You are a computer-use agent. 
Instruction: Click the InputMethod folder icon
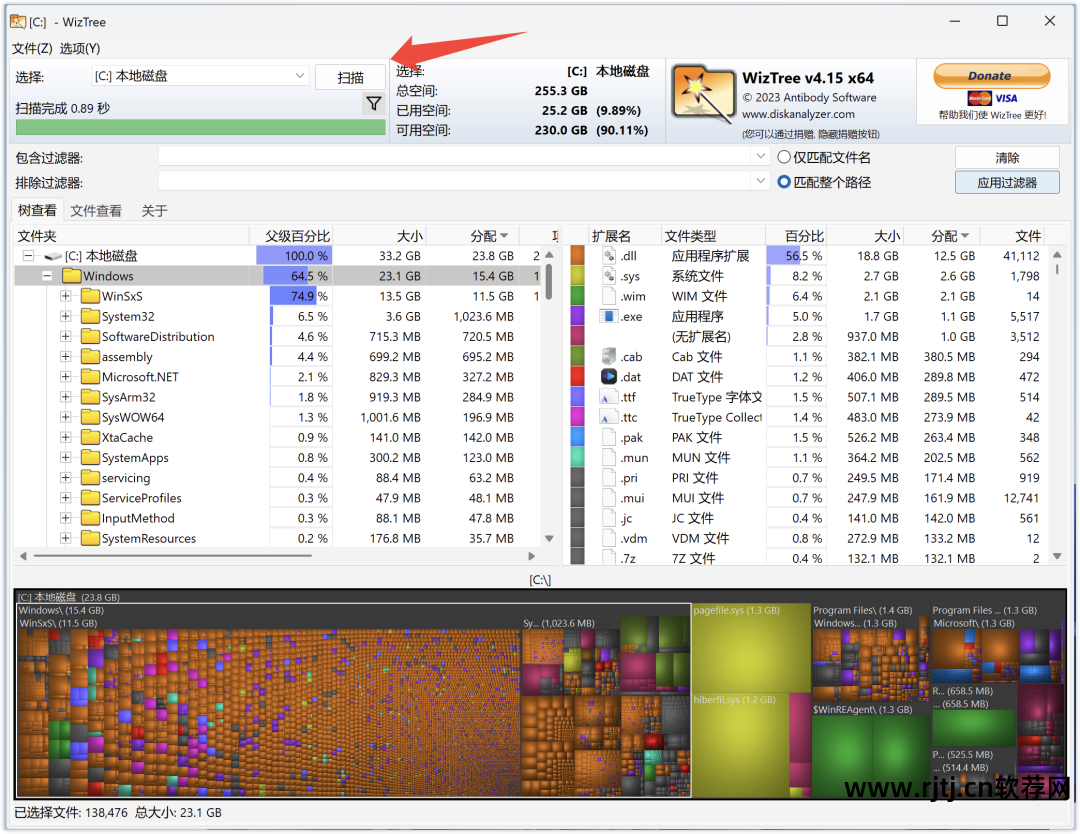pyautogui.click(x=90, y=518)
